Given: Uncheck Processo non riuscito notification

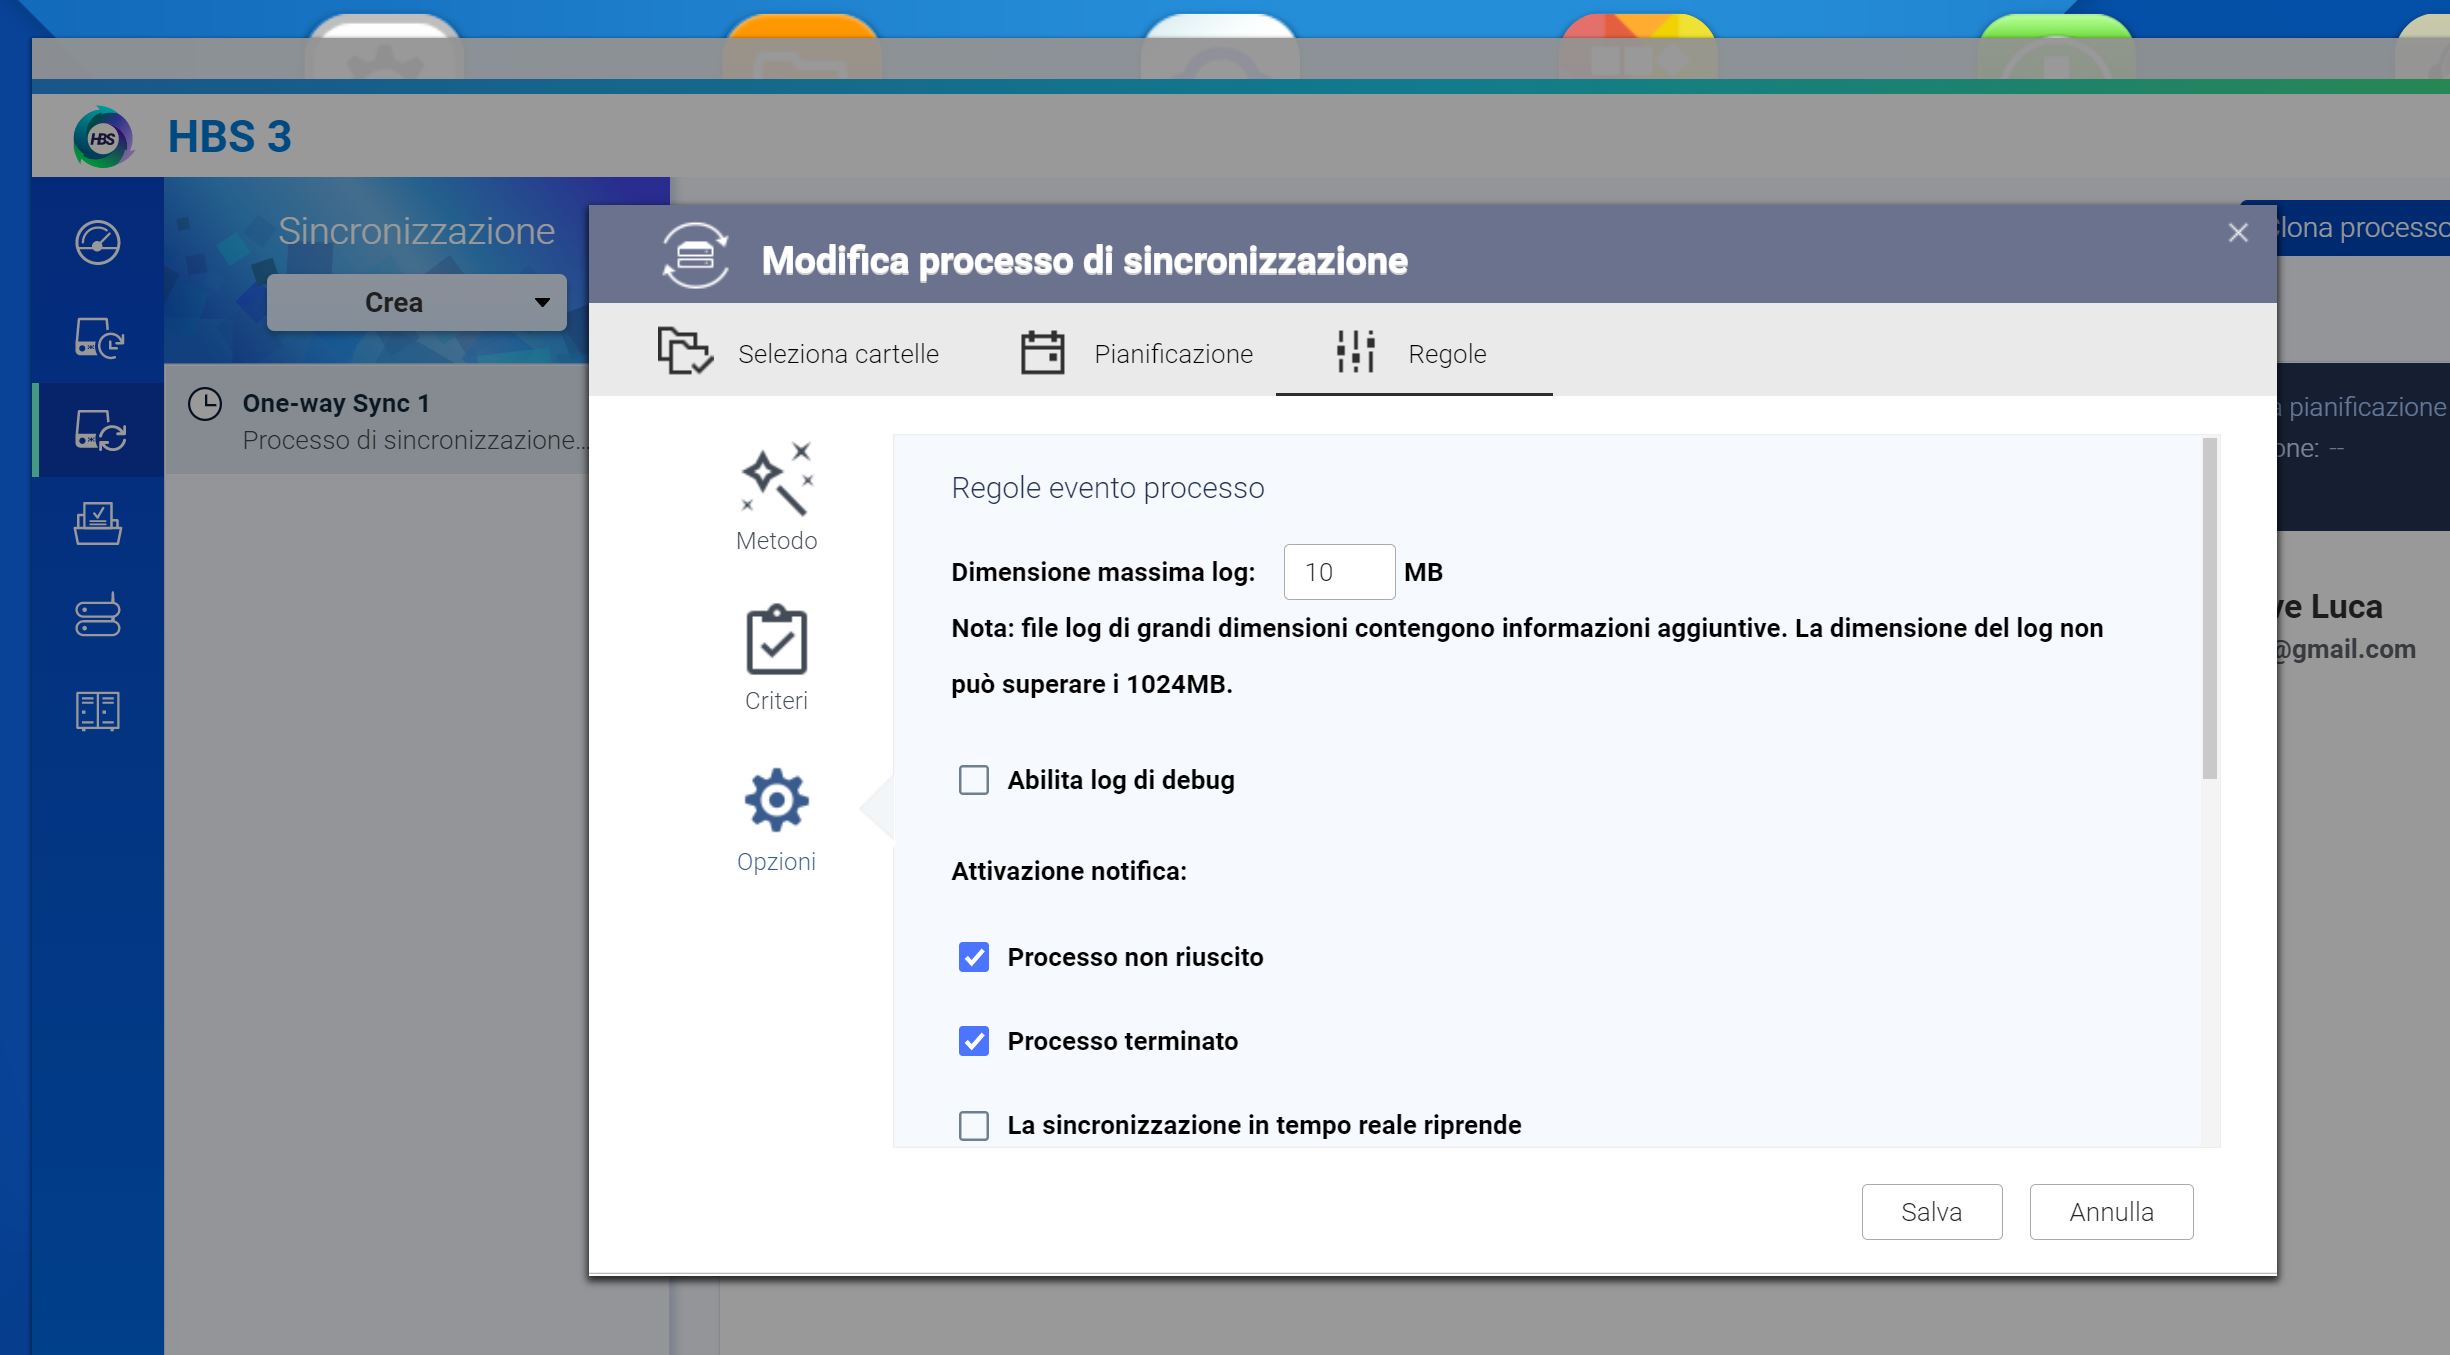Looking at the screenshot, I should pos(973,957).
